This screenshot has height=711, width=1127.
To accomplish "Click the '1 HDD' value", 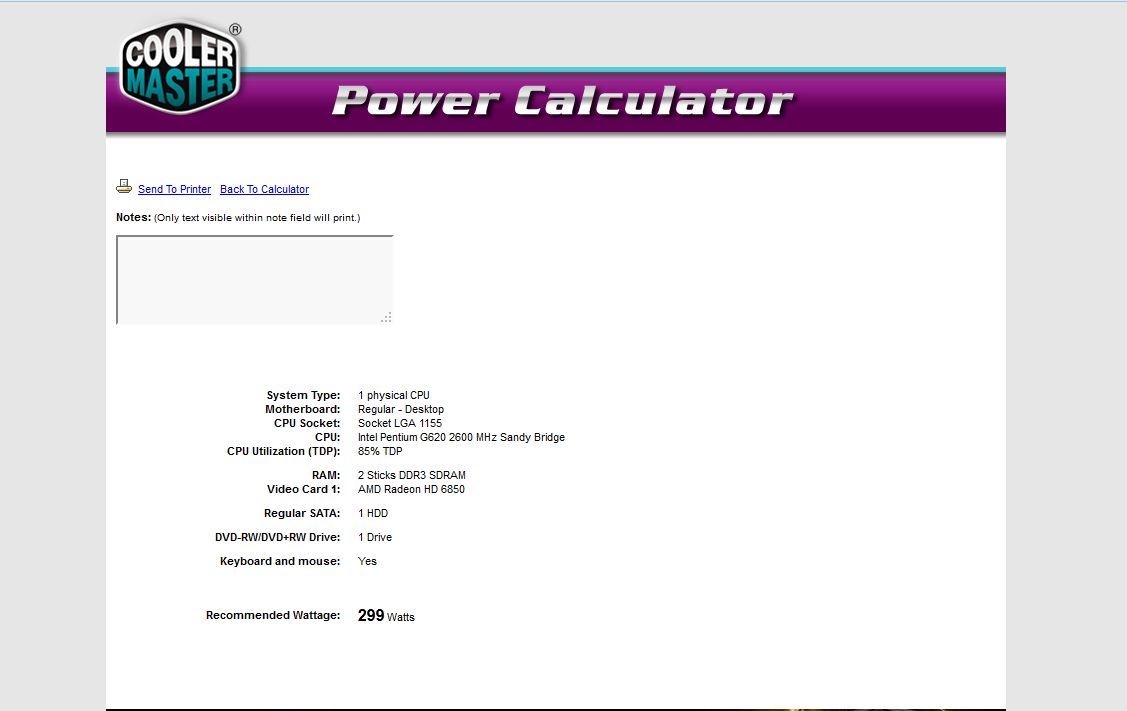I will (x=373, y=513).
